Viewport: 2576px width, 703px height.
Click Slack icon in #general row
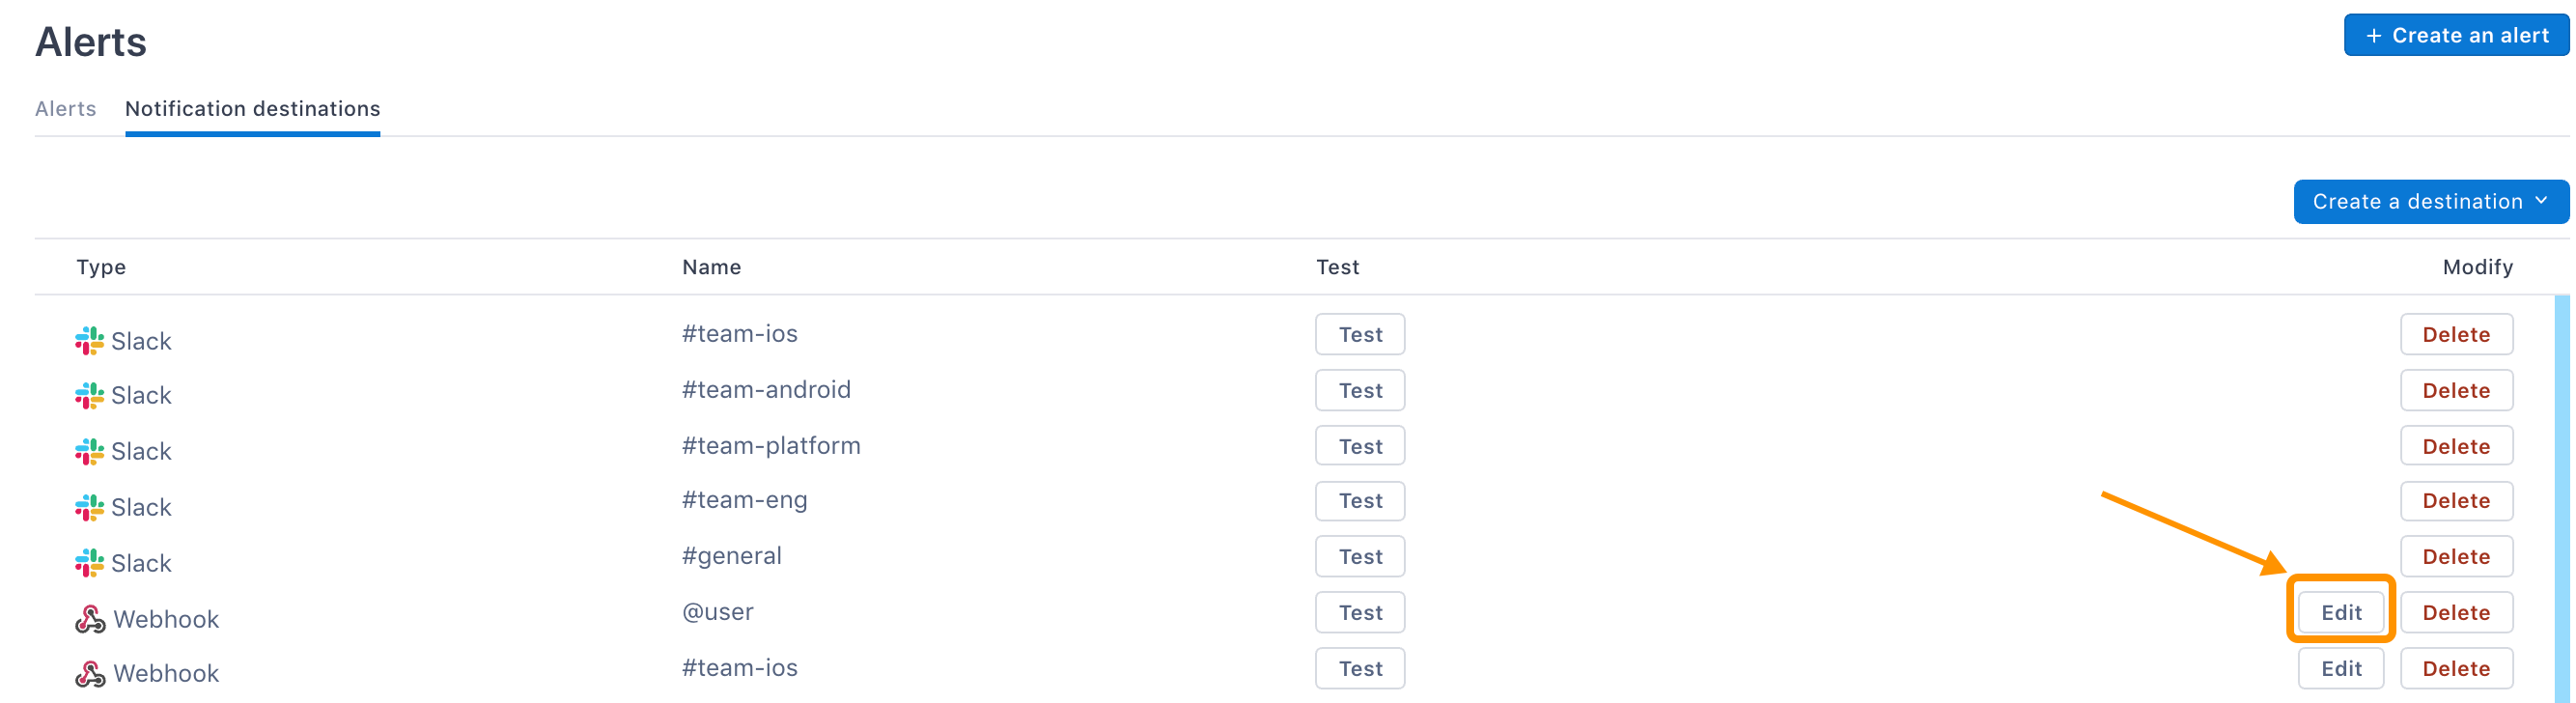[x=89, y=563]
